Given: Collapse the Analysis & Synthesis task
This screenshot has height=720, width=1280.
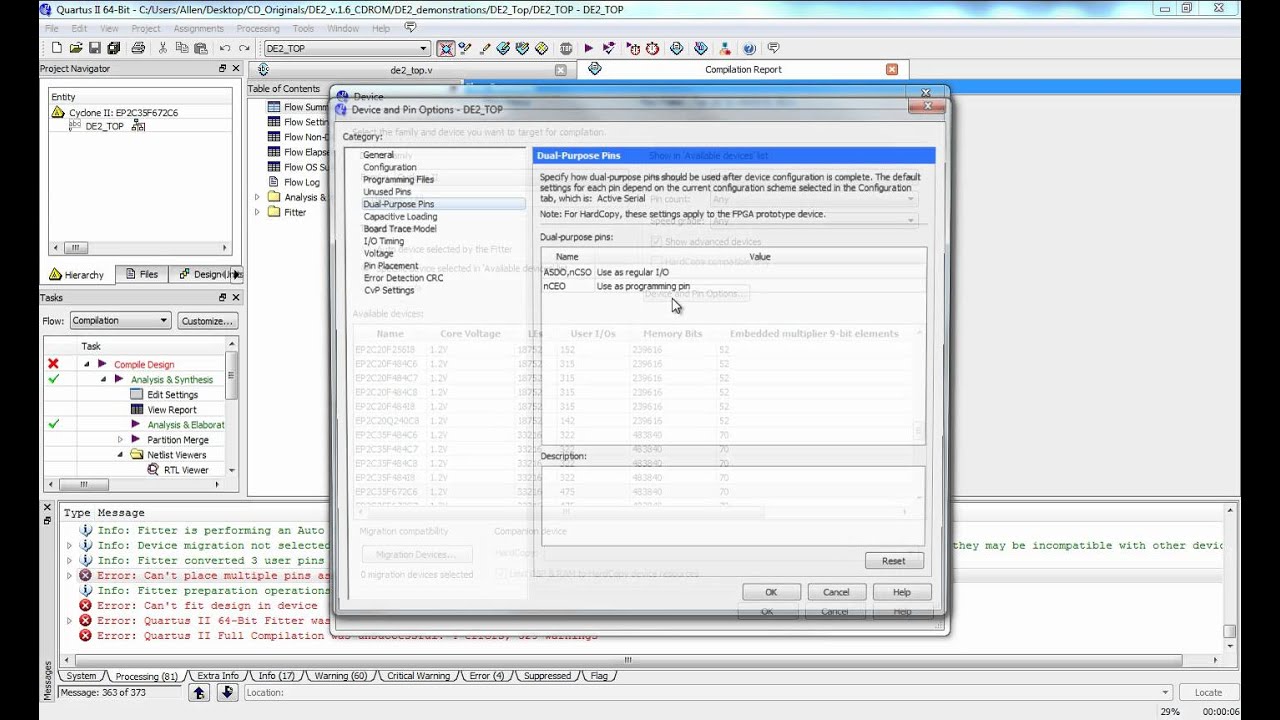Looking at the screenshot, I should click(x=103, y=379).
